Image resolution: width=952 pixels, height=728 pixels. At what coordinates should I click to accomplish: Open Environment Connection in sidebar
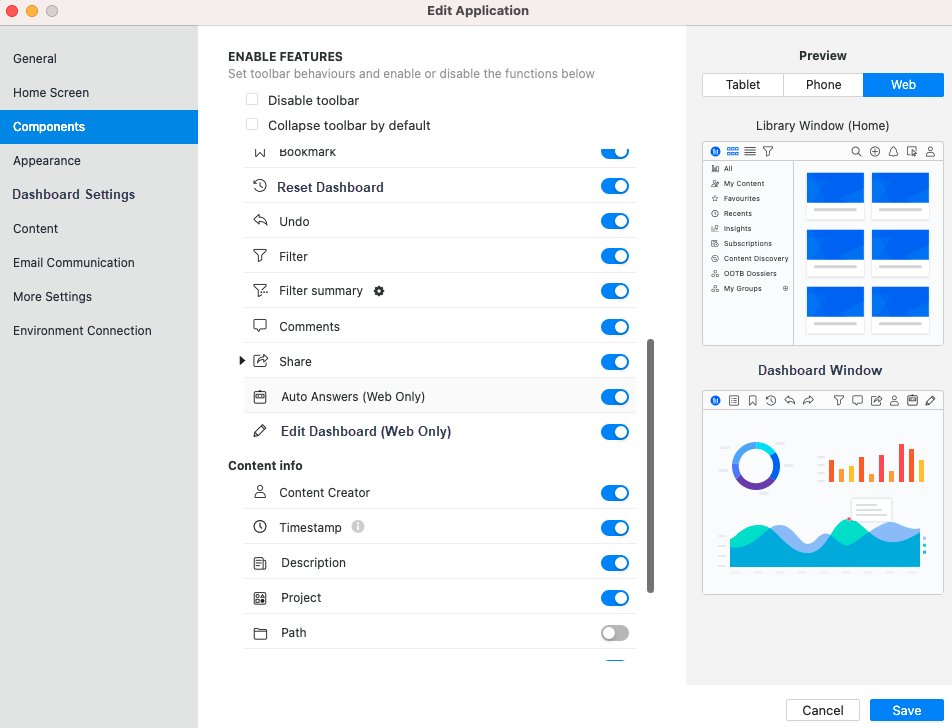[82, 331]
